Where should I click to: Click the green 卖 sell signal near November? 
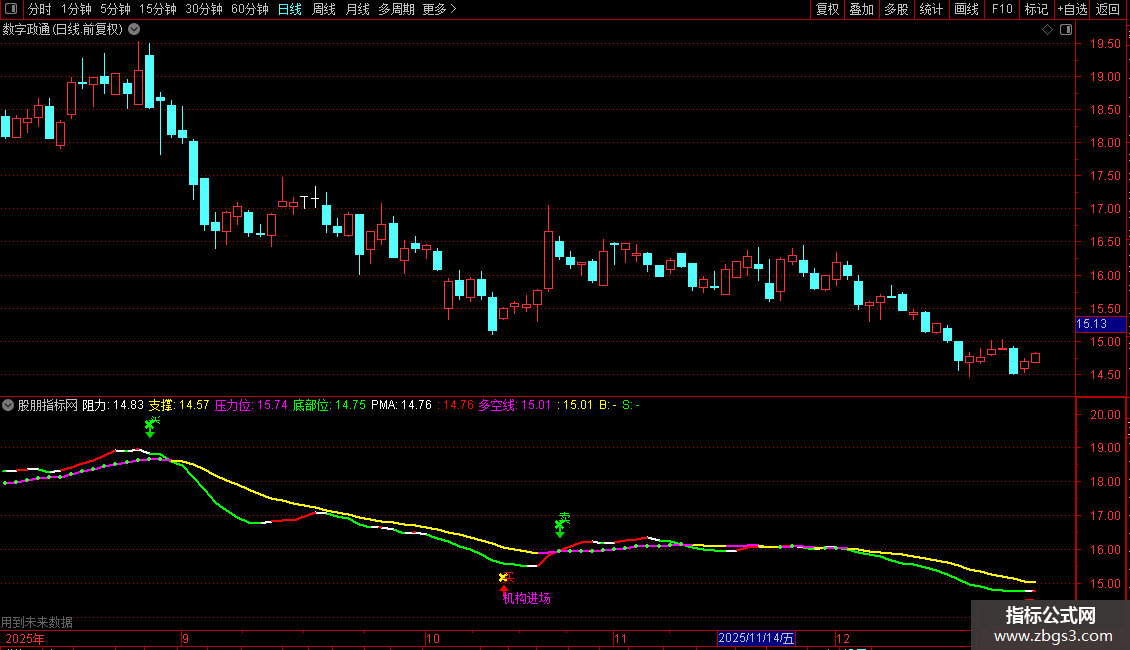click(562, 525)
